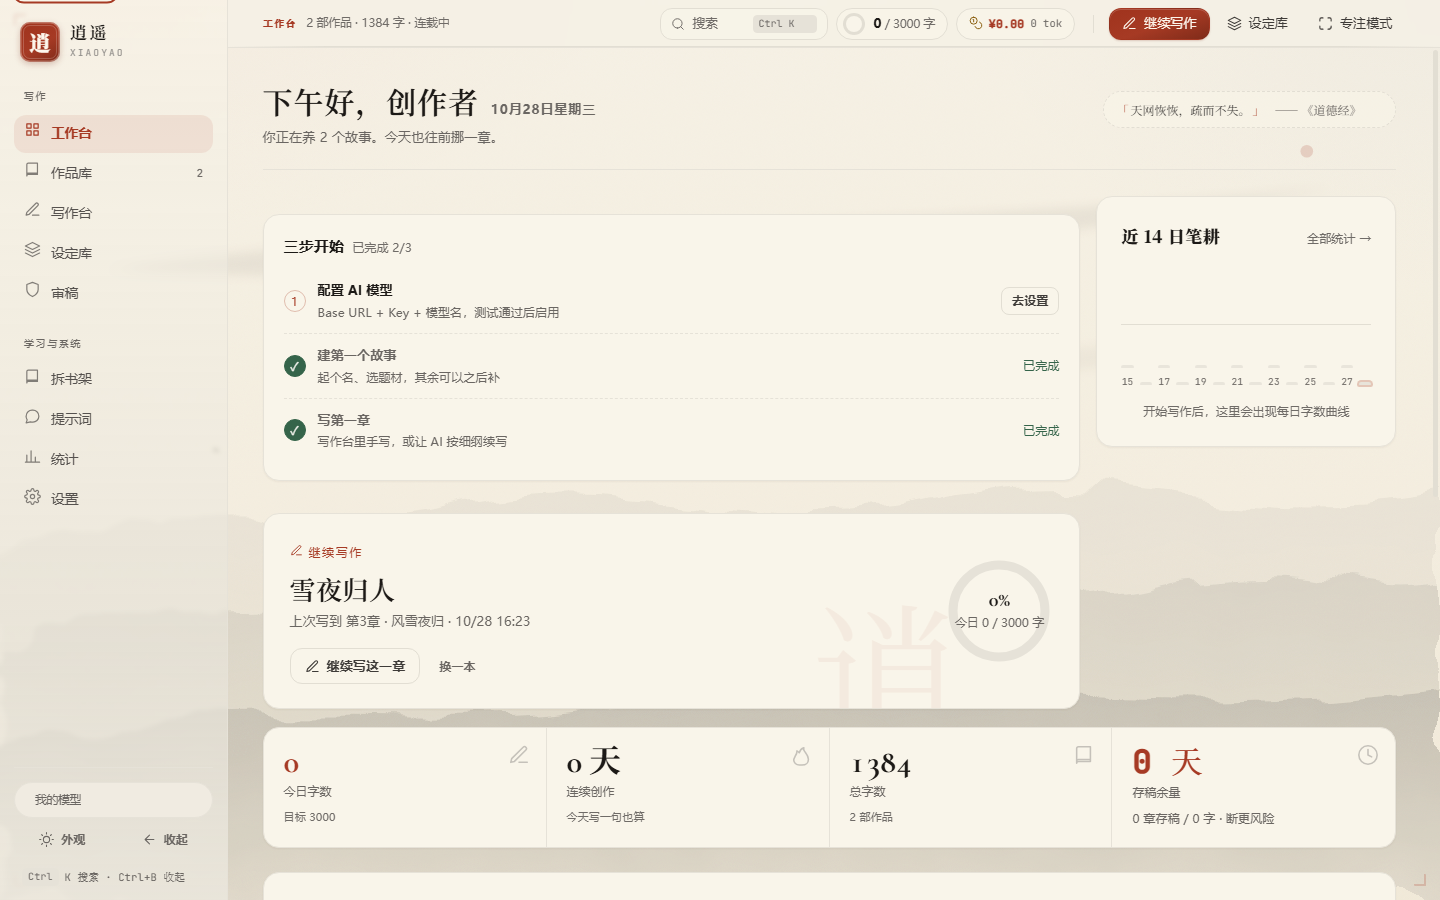
Task: Open 设定库 from the sidebar
Action: [113, 253]
